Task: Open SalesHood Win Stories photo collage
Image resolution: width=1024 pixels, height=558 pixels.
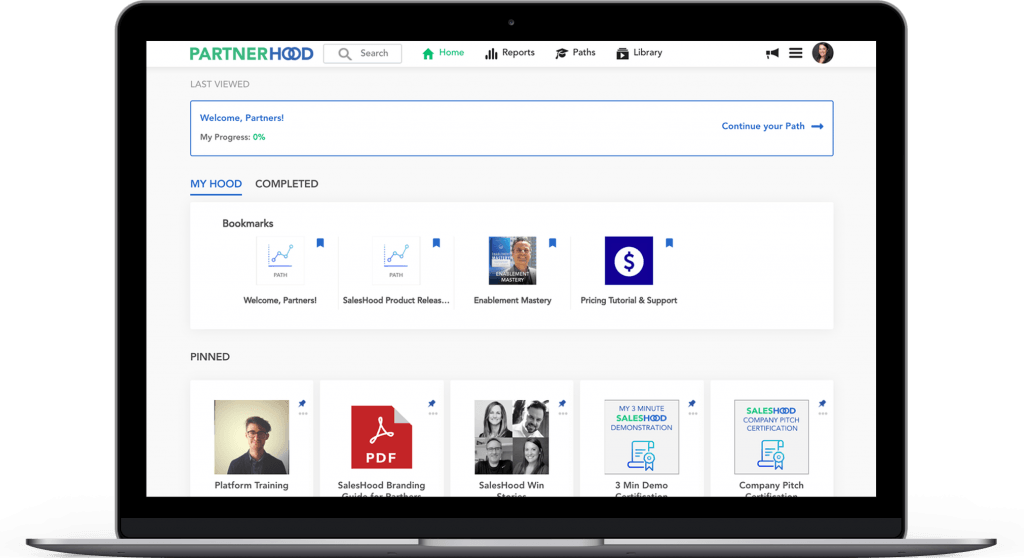Action: point(511,437)
